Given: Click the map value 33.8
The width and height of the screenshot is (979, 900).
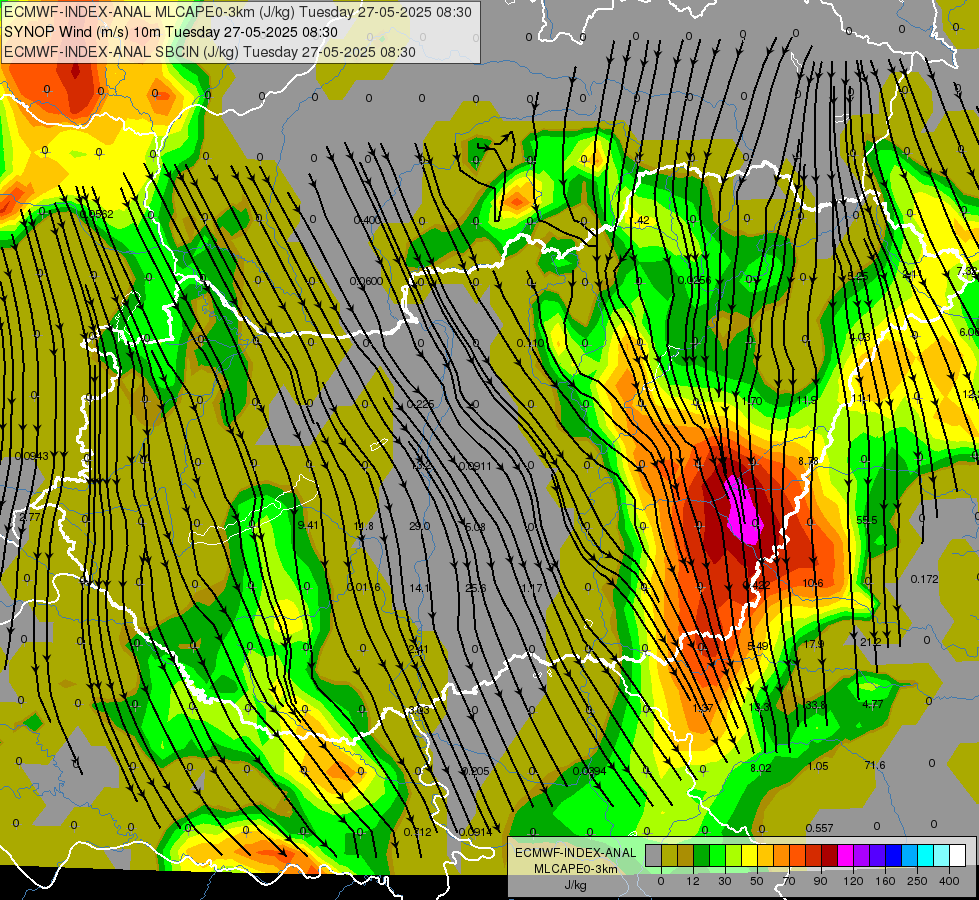Looking at the screenshot, I should click(815, 705).
